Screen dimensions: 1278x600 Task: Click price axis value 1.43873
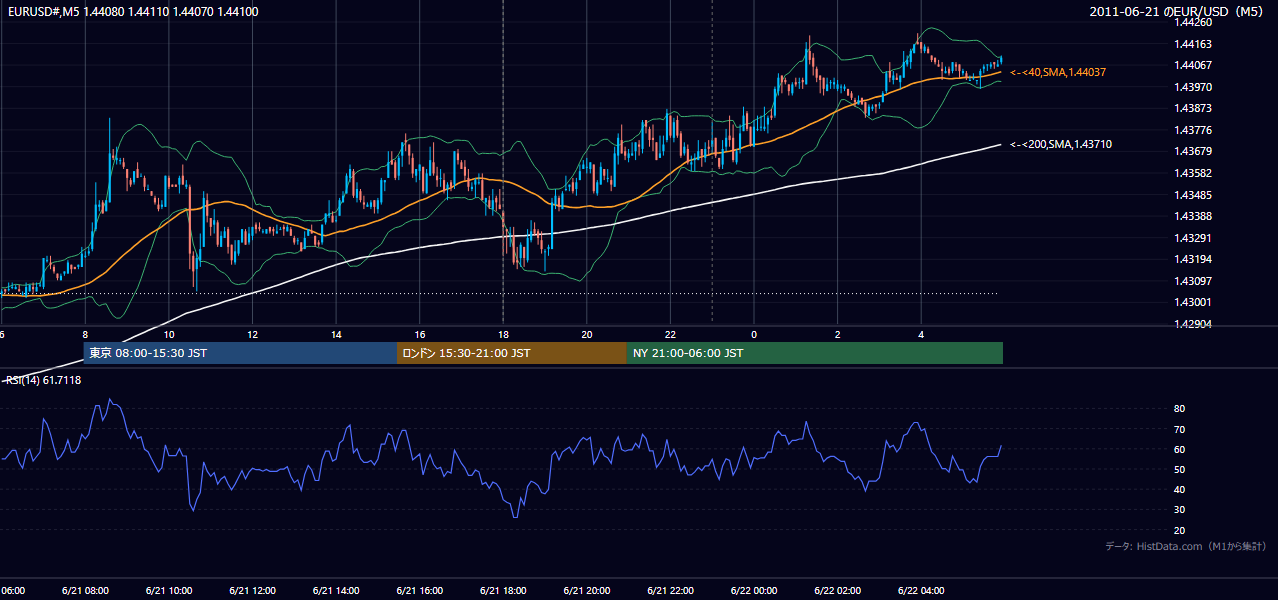[x=1195, y=108]
